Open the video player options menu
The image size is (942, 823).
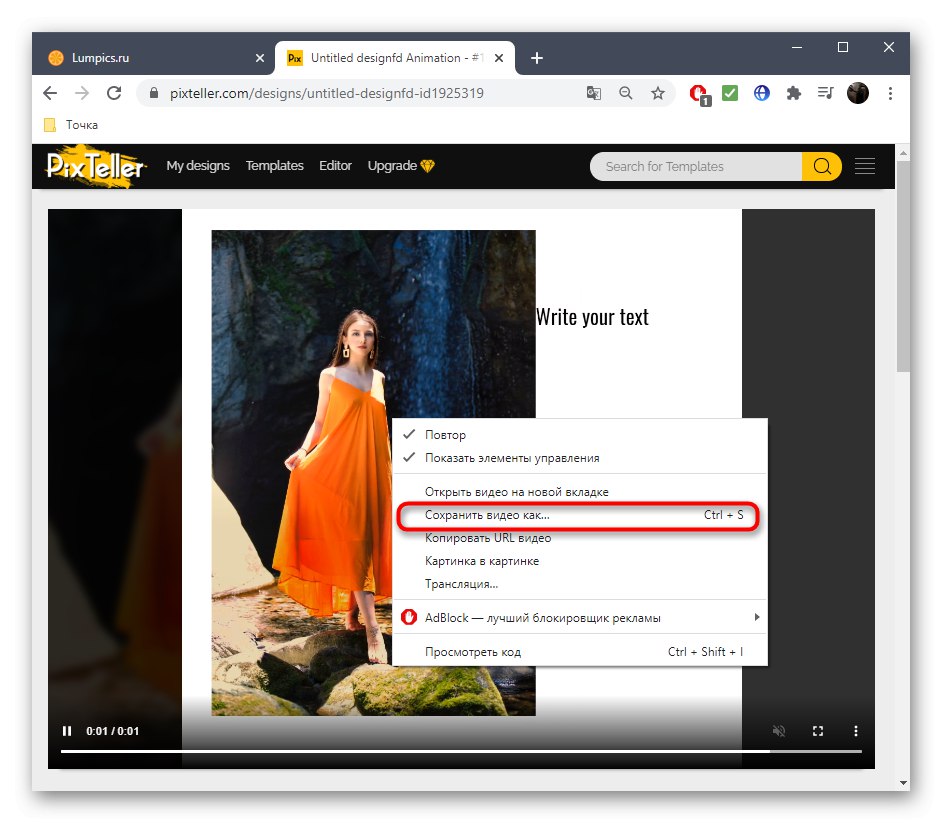tap(856, 731)
